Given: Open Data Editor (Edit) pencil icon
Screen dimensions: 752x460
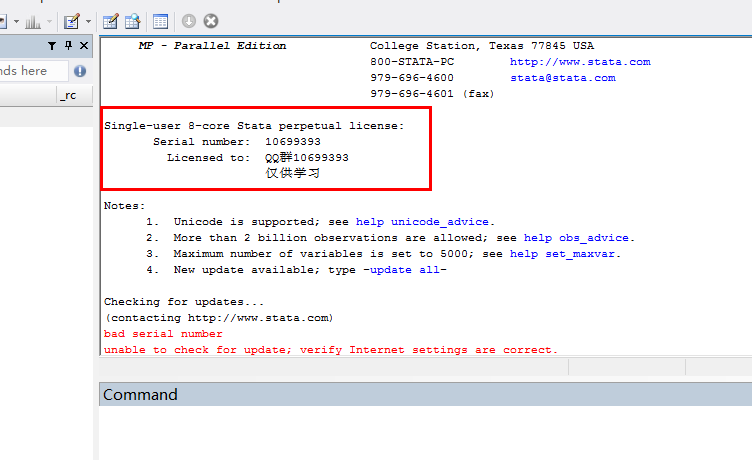Looking at the screenshot, I should 110,22.
